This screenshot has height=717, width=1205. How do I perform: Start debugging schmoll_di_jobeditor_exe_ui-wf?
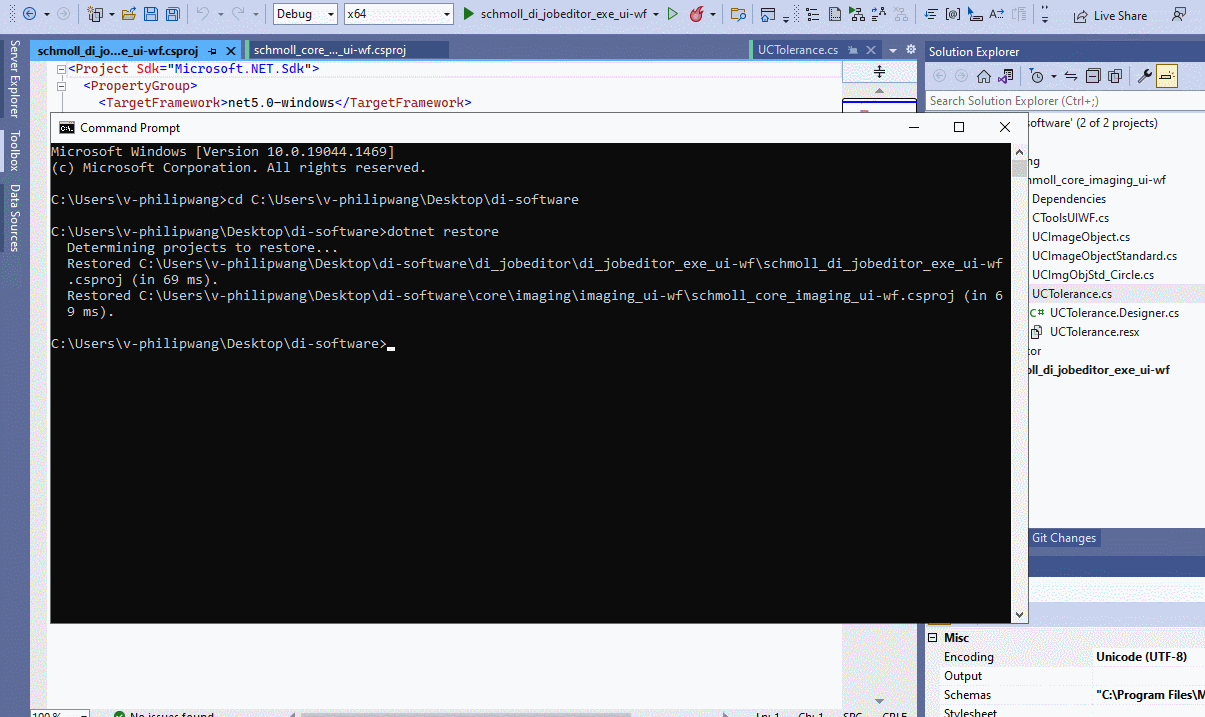point(554,14)
